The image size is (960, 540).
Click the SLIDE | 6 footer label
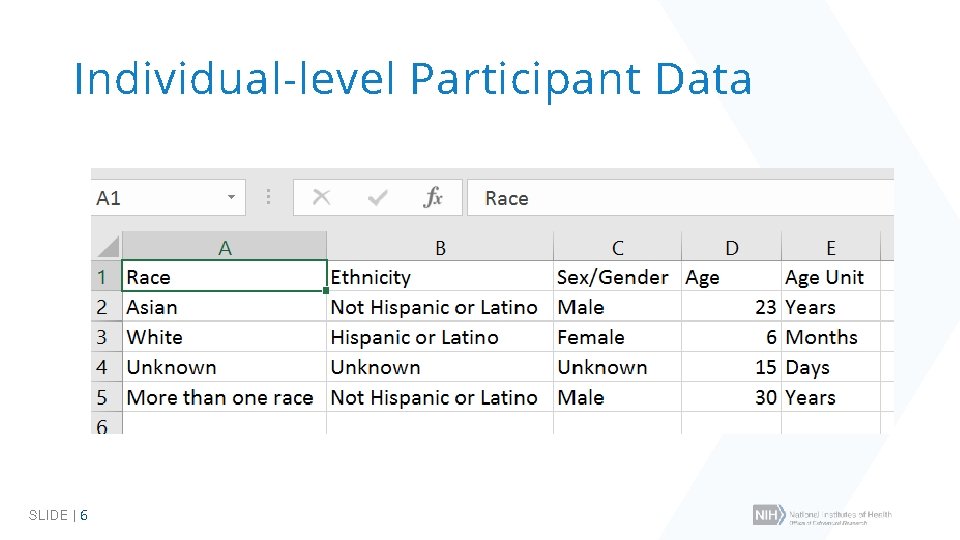[x=58, y=515]
